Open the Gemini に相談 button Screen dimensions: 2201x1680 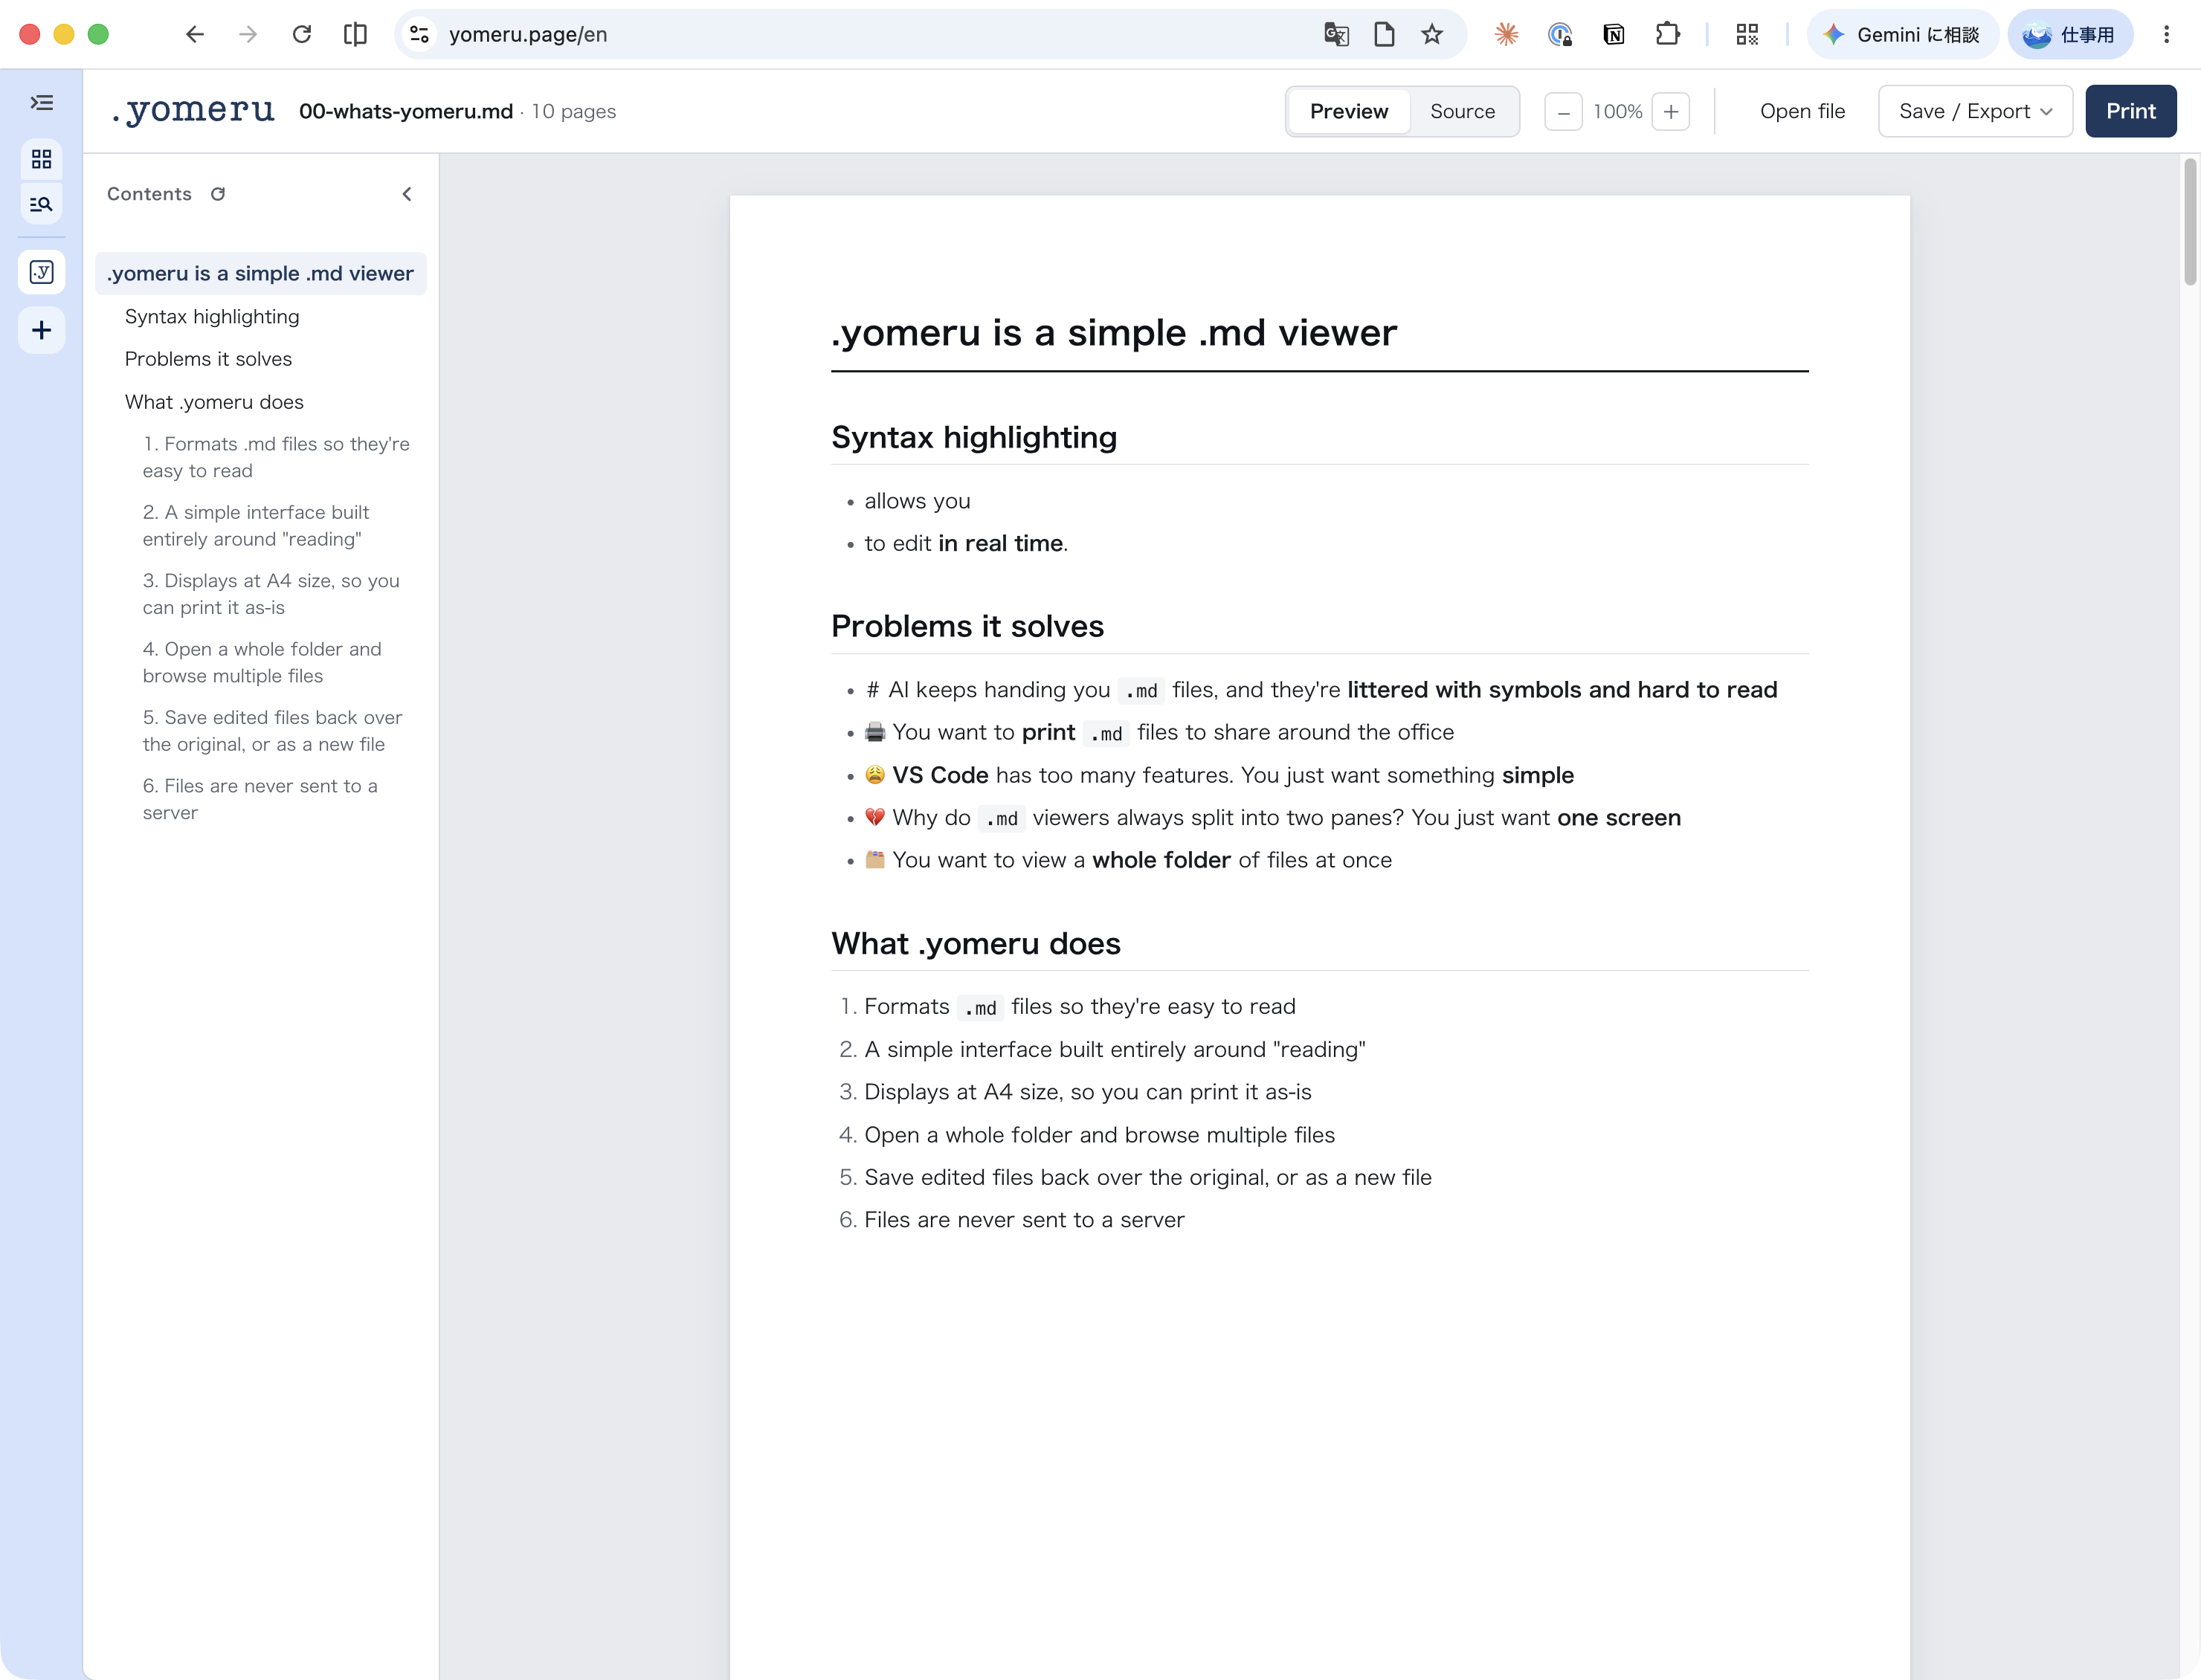pyautogui.click(x=1902, y=34)
